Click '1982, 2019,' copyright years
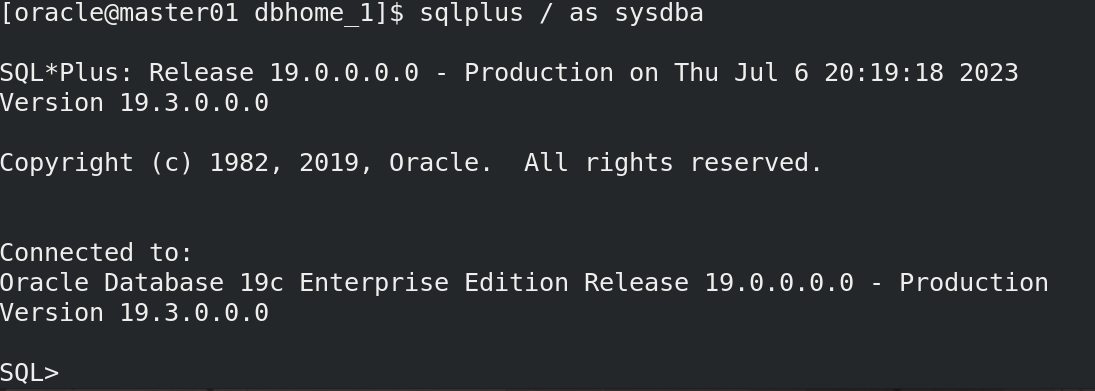Screen dimensions: 1095x391 point(291,163)
